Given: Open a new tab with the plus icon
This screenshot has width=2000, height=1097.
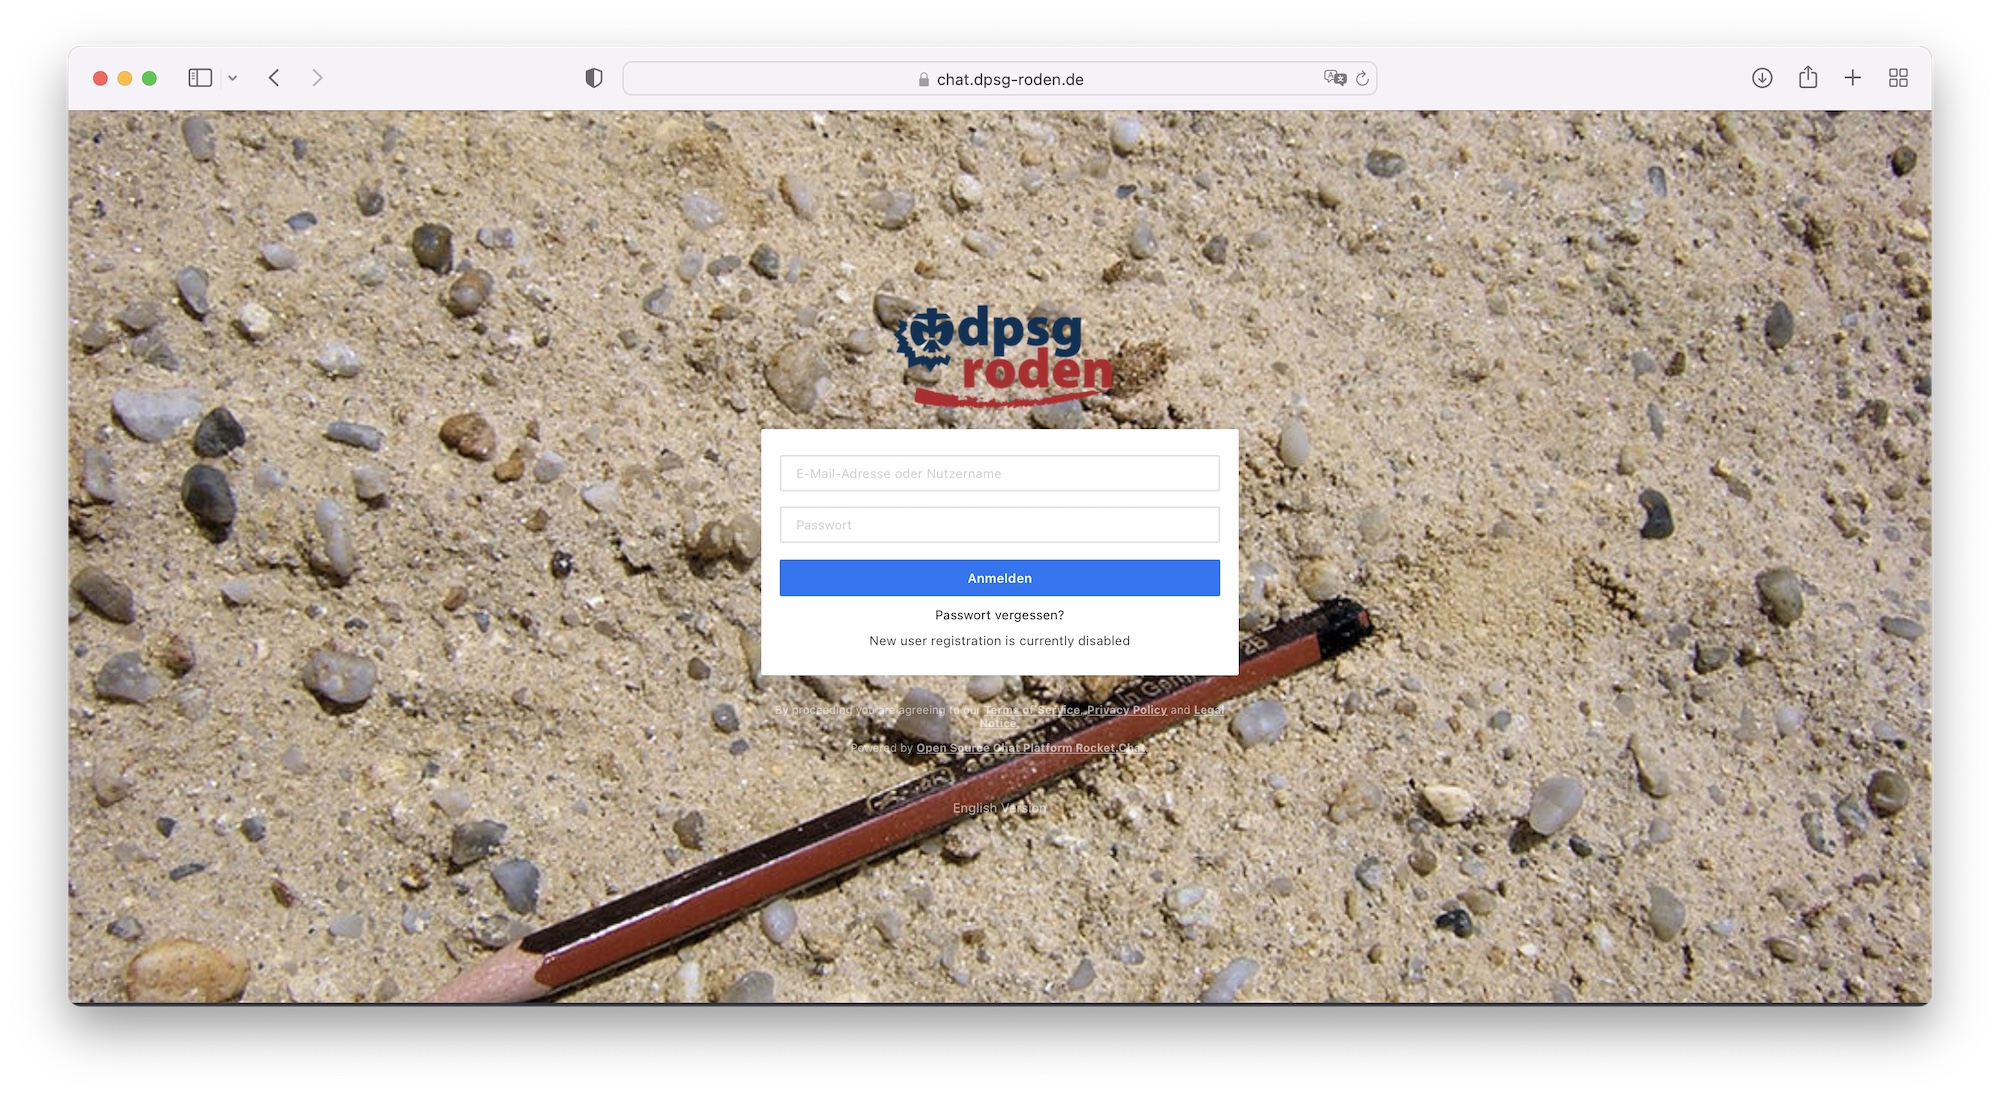Looking at the screenshot, I should coord(1853,78).
